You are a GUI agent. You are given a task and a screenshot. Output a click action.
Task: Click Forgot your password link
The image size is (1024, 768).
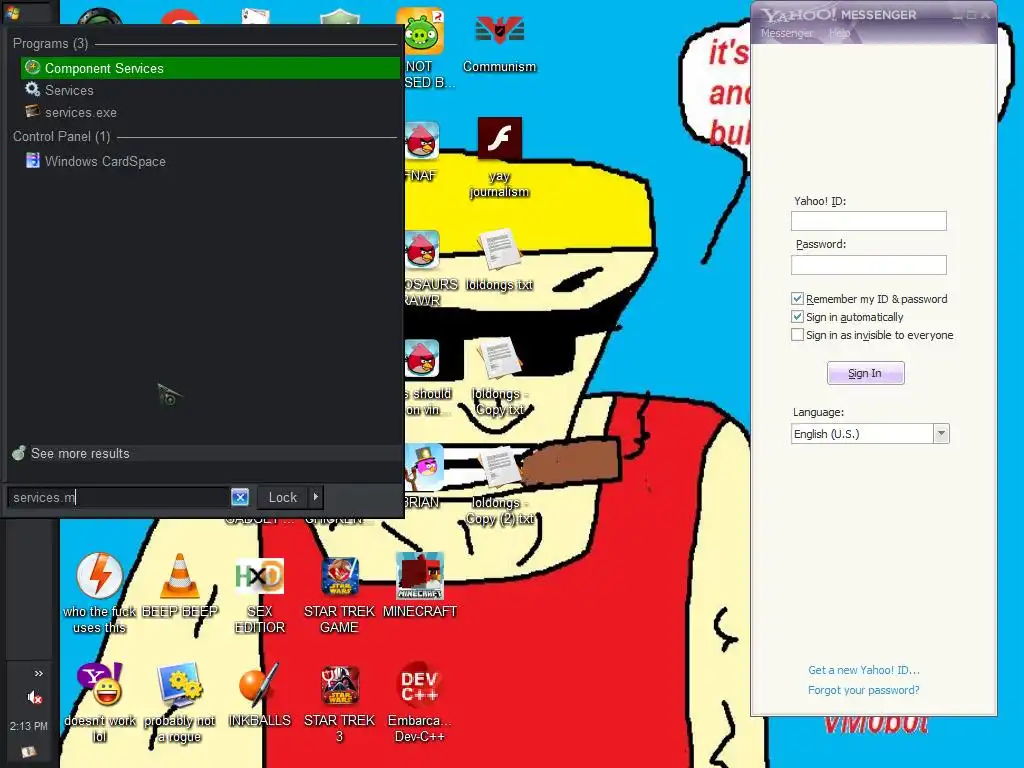863,690
